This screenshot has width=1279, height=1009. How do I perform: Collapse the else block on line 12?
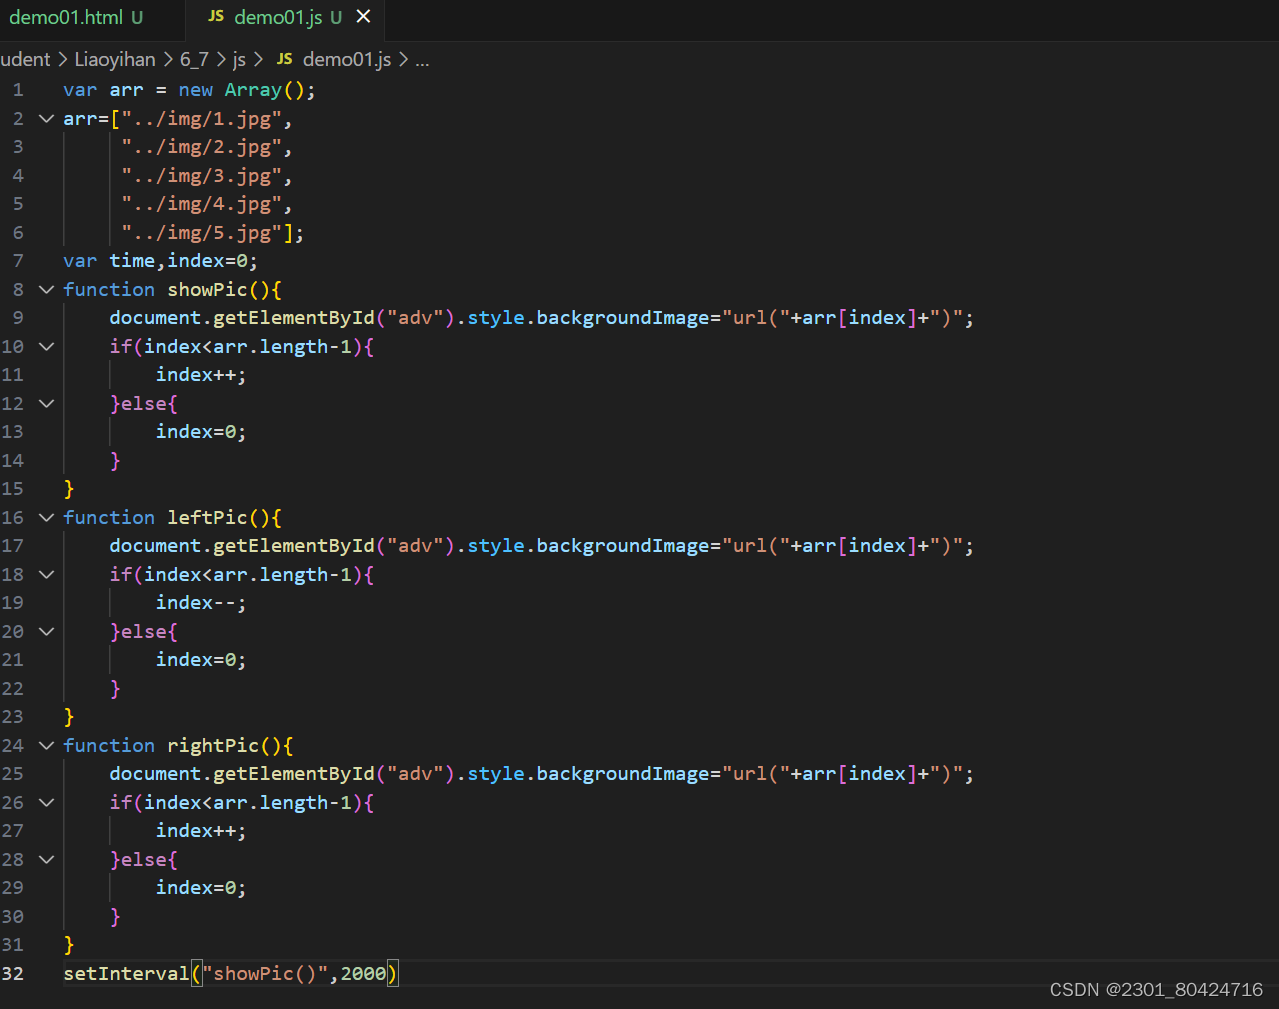click(45, 403)
